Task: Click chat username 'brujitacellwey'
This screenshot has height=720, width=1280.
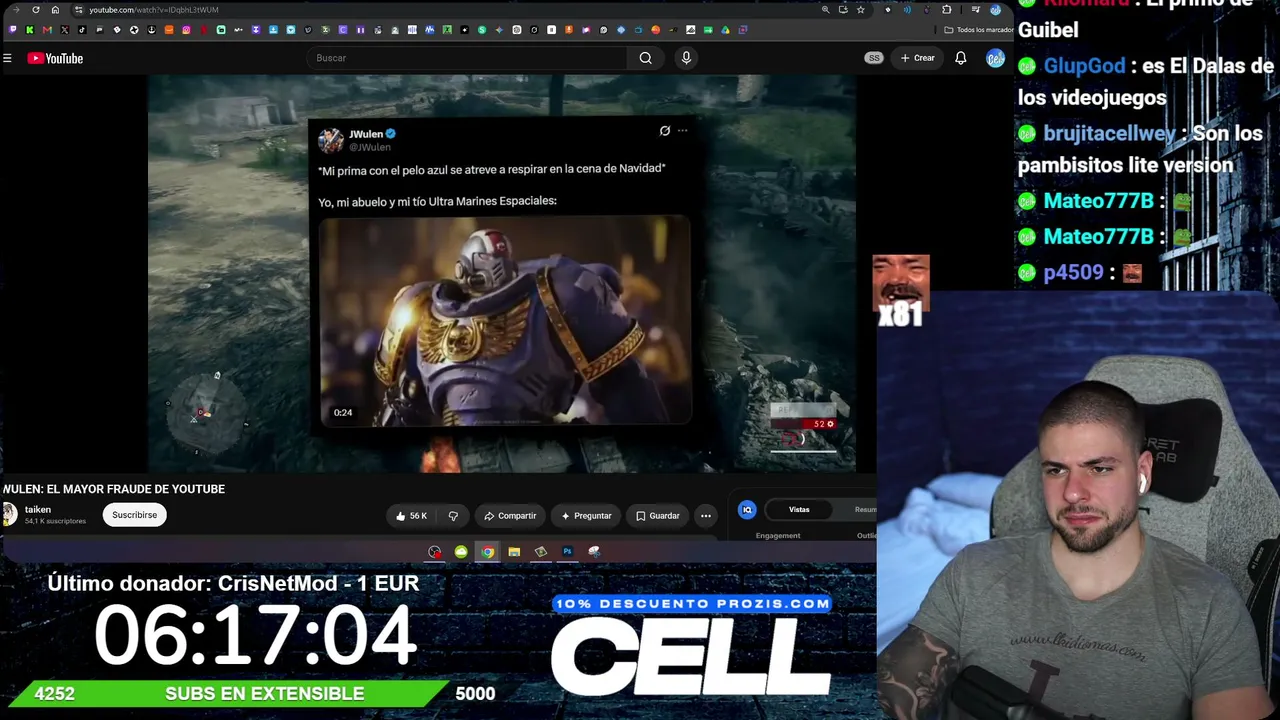Action: click(1110, 134)
